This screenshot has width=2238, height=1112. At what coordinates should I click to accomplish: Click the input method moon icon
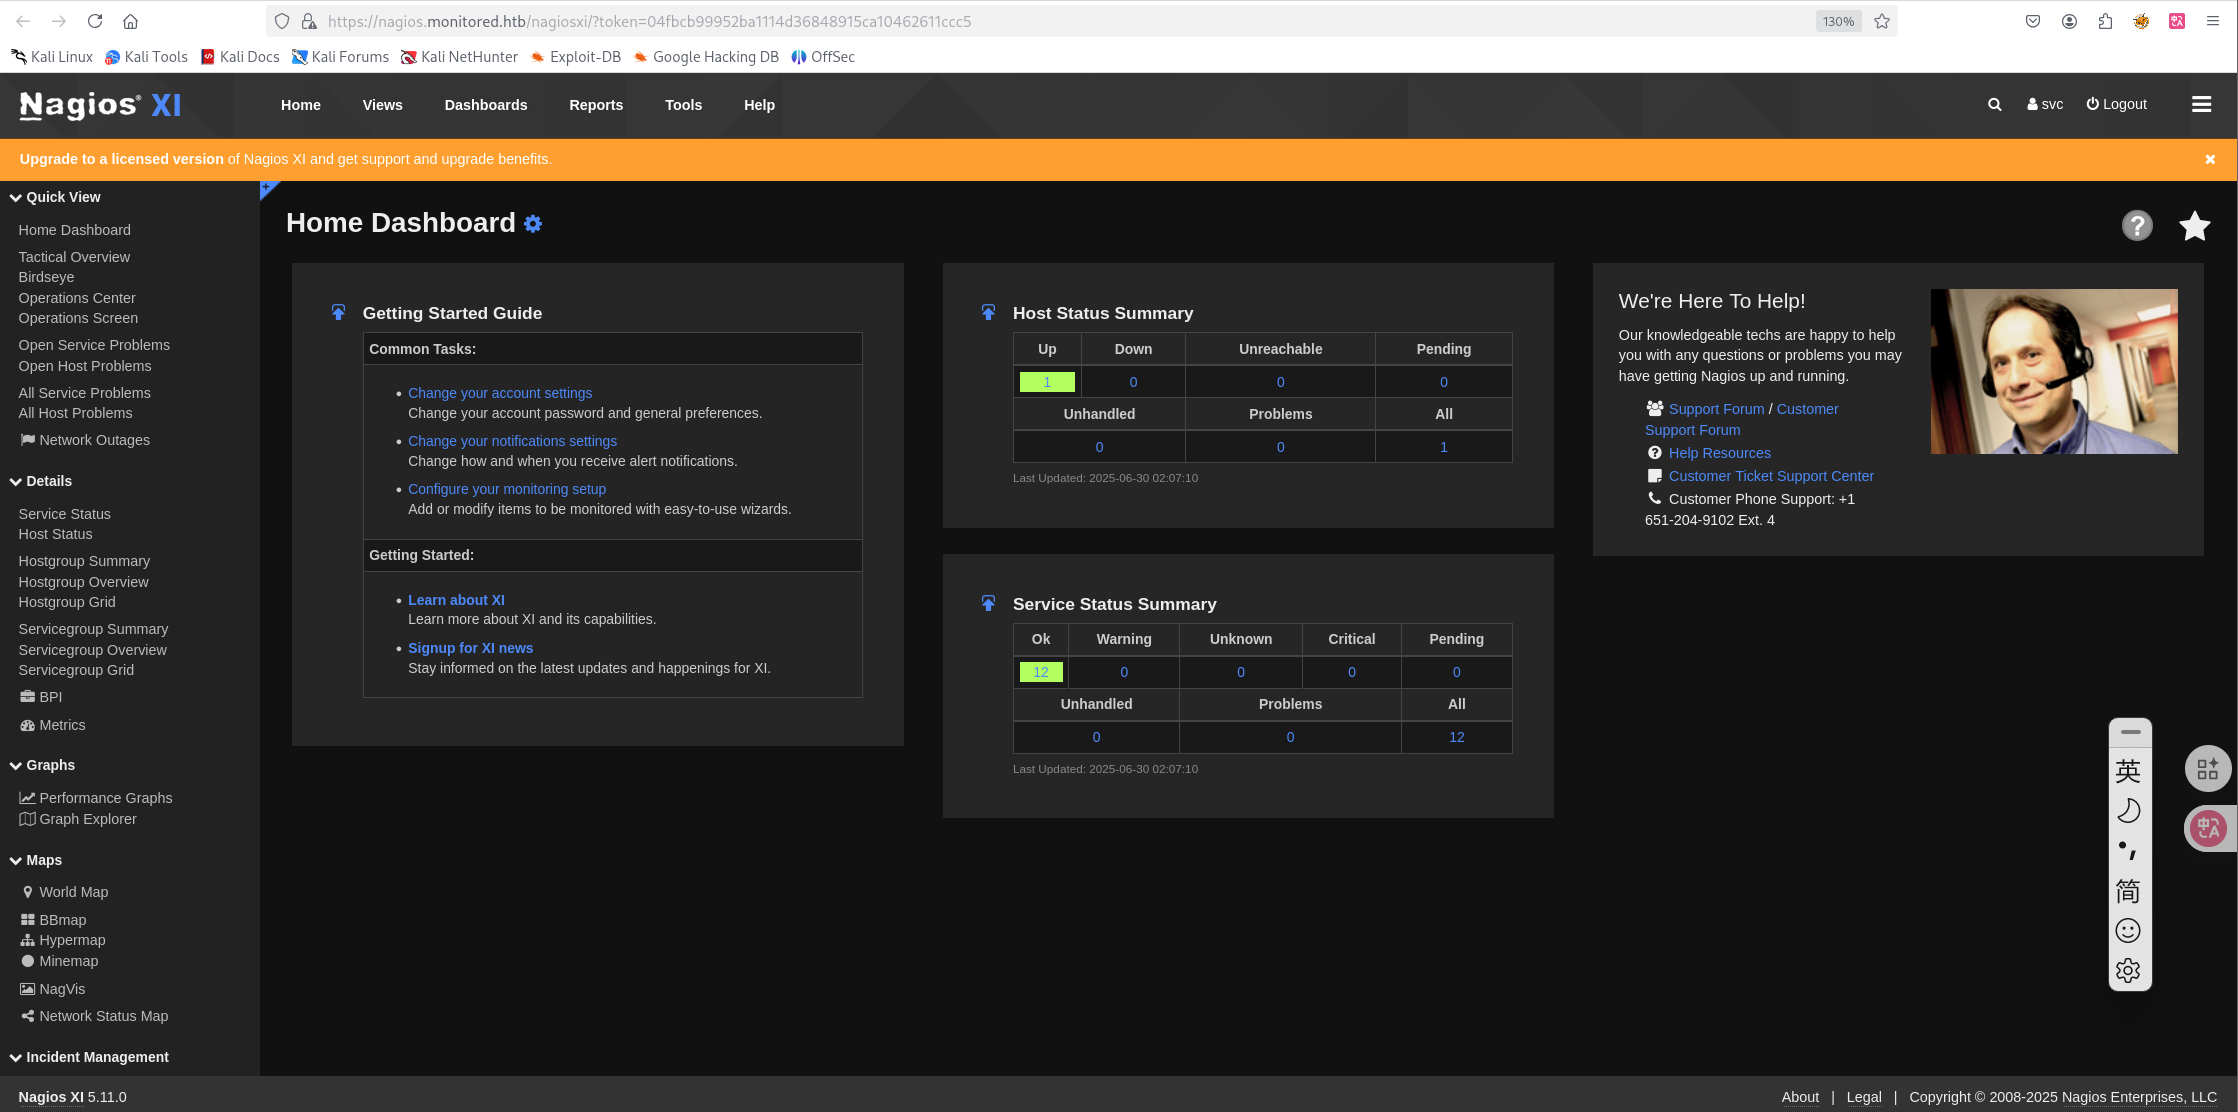click(2128, 811)
